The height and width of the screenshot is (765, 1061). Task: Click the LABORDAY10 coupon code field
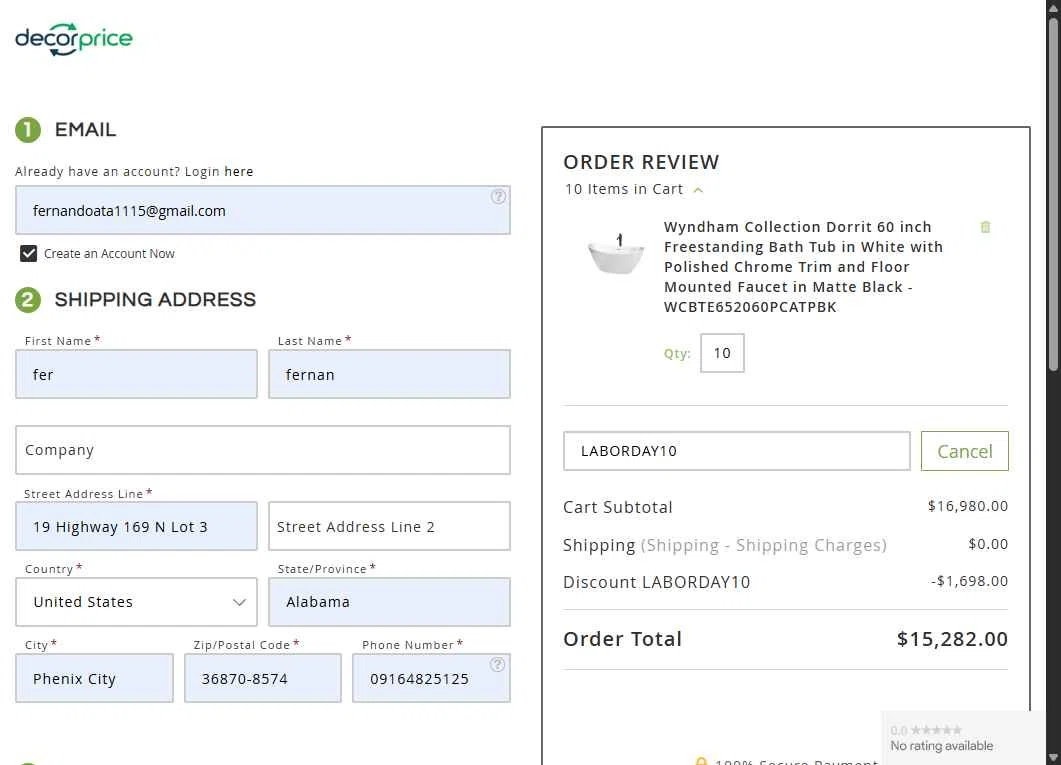pos(736,451)
